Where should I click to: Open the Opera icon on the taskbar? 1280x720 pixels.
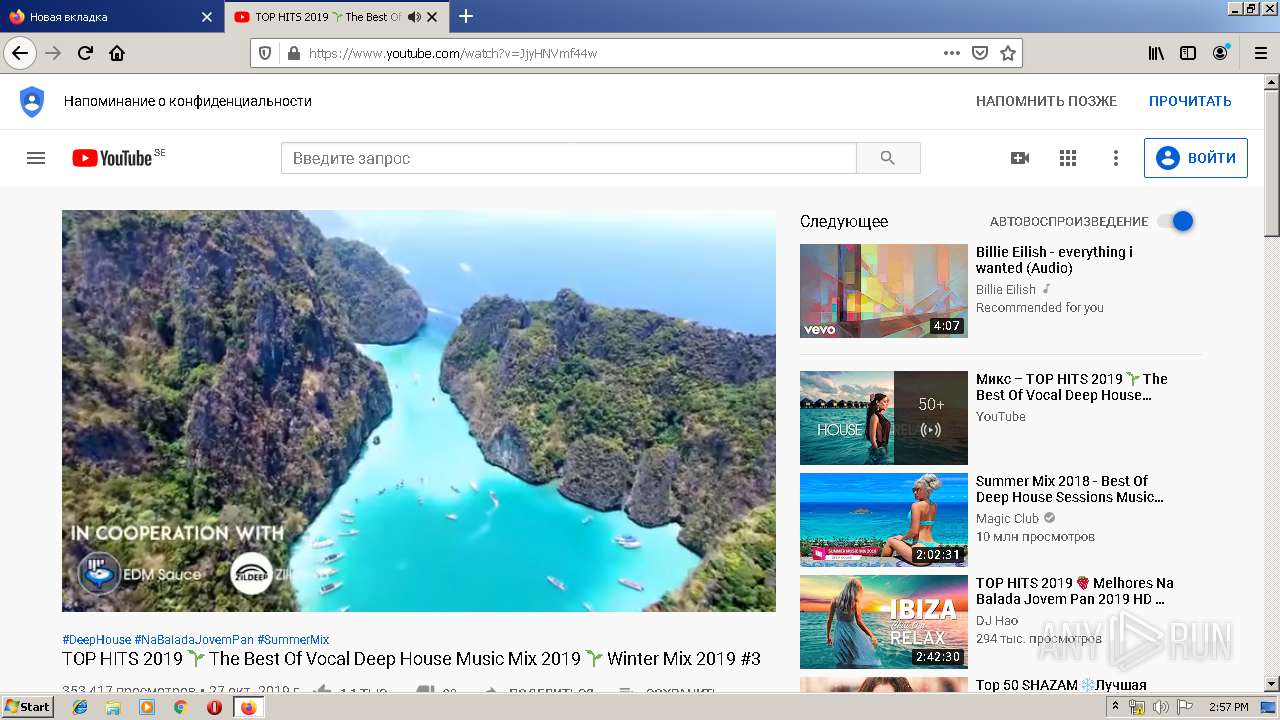click(214, 707)
